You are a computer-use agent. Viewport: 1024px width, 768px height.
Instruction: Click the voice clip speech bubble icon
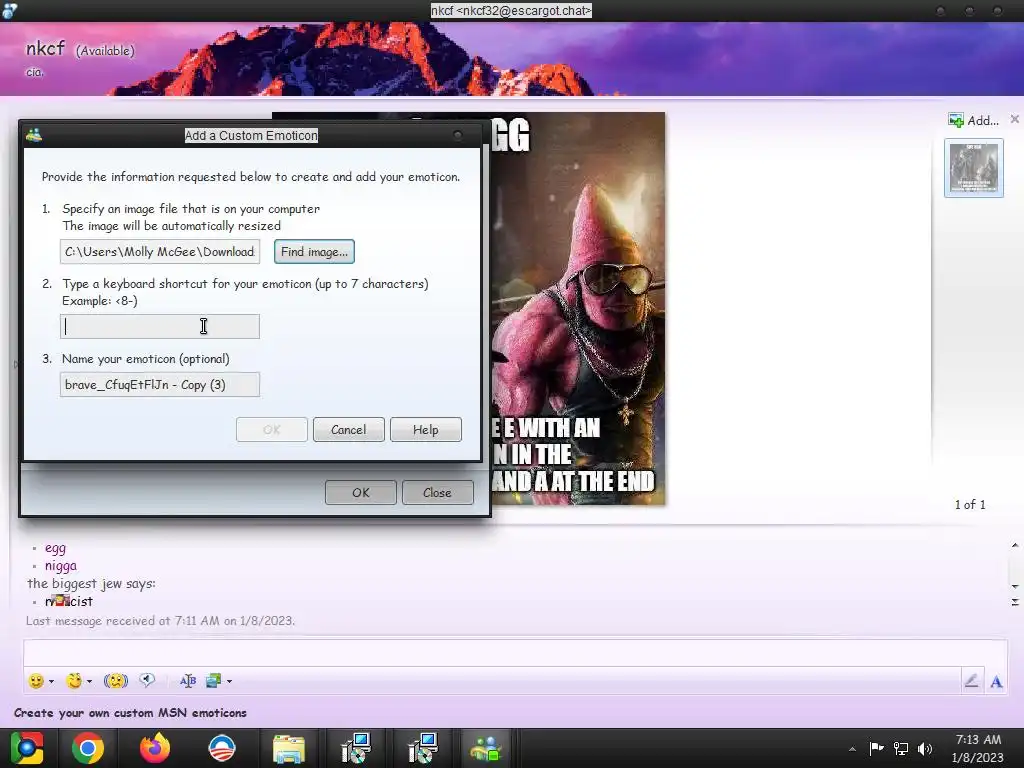tap(148, 680)
